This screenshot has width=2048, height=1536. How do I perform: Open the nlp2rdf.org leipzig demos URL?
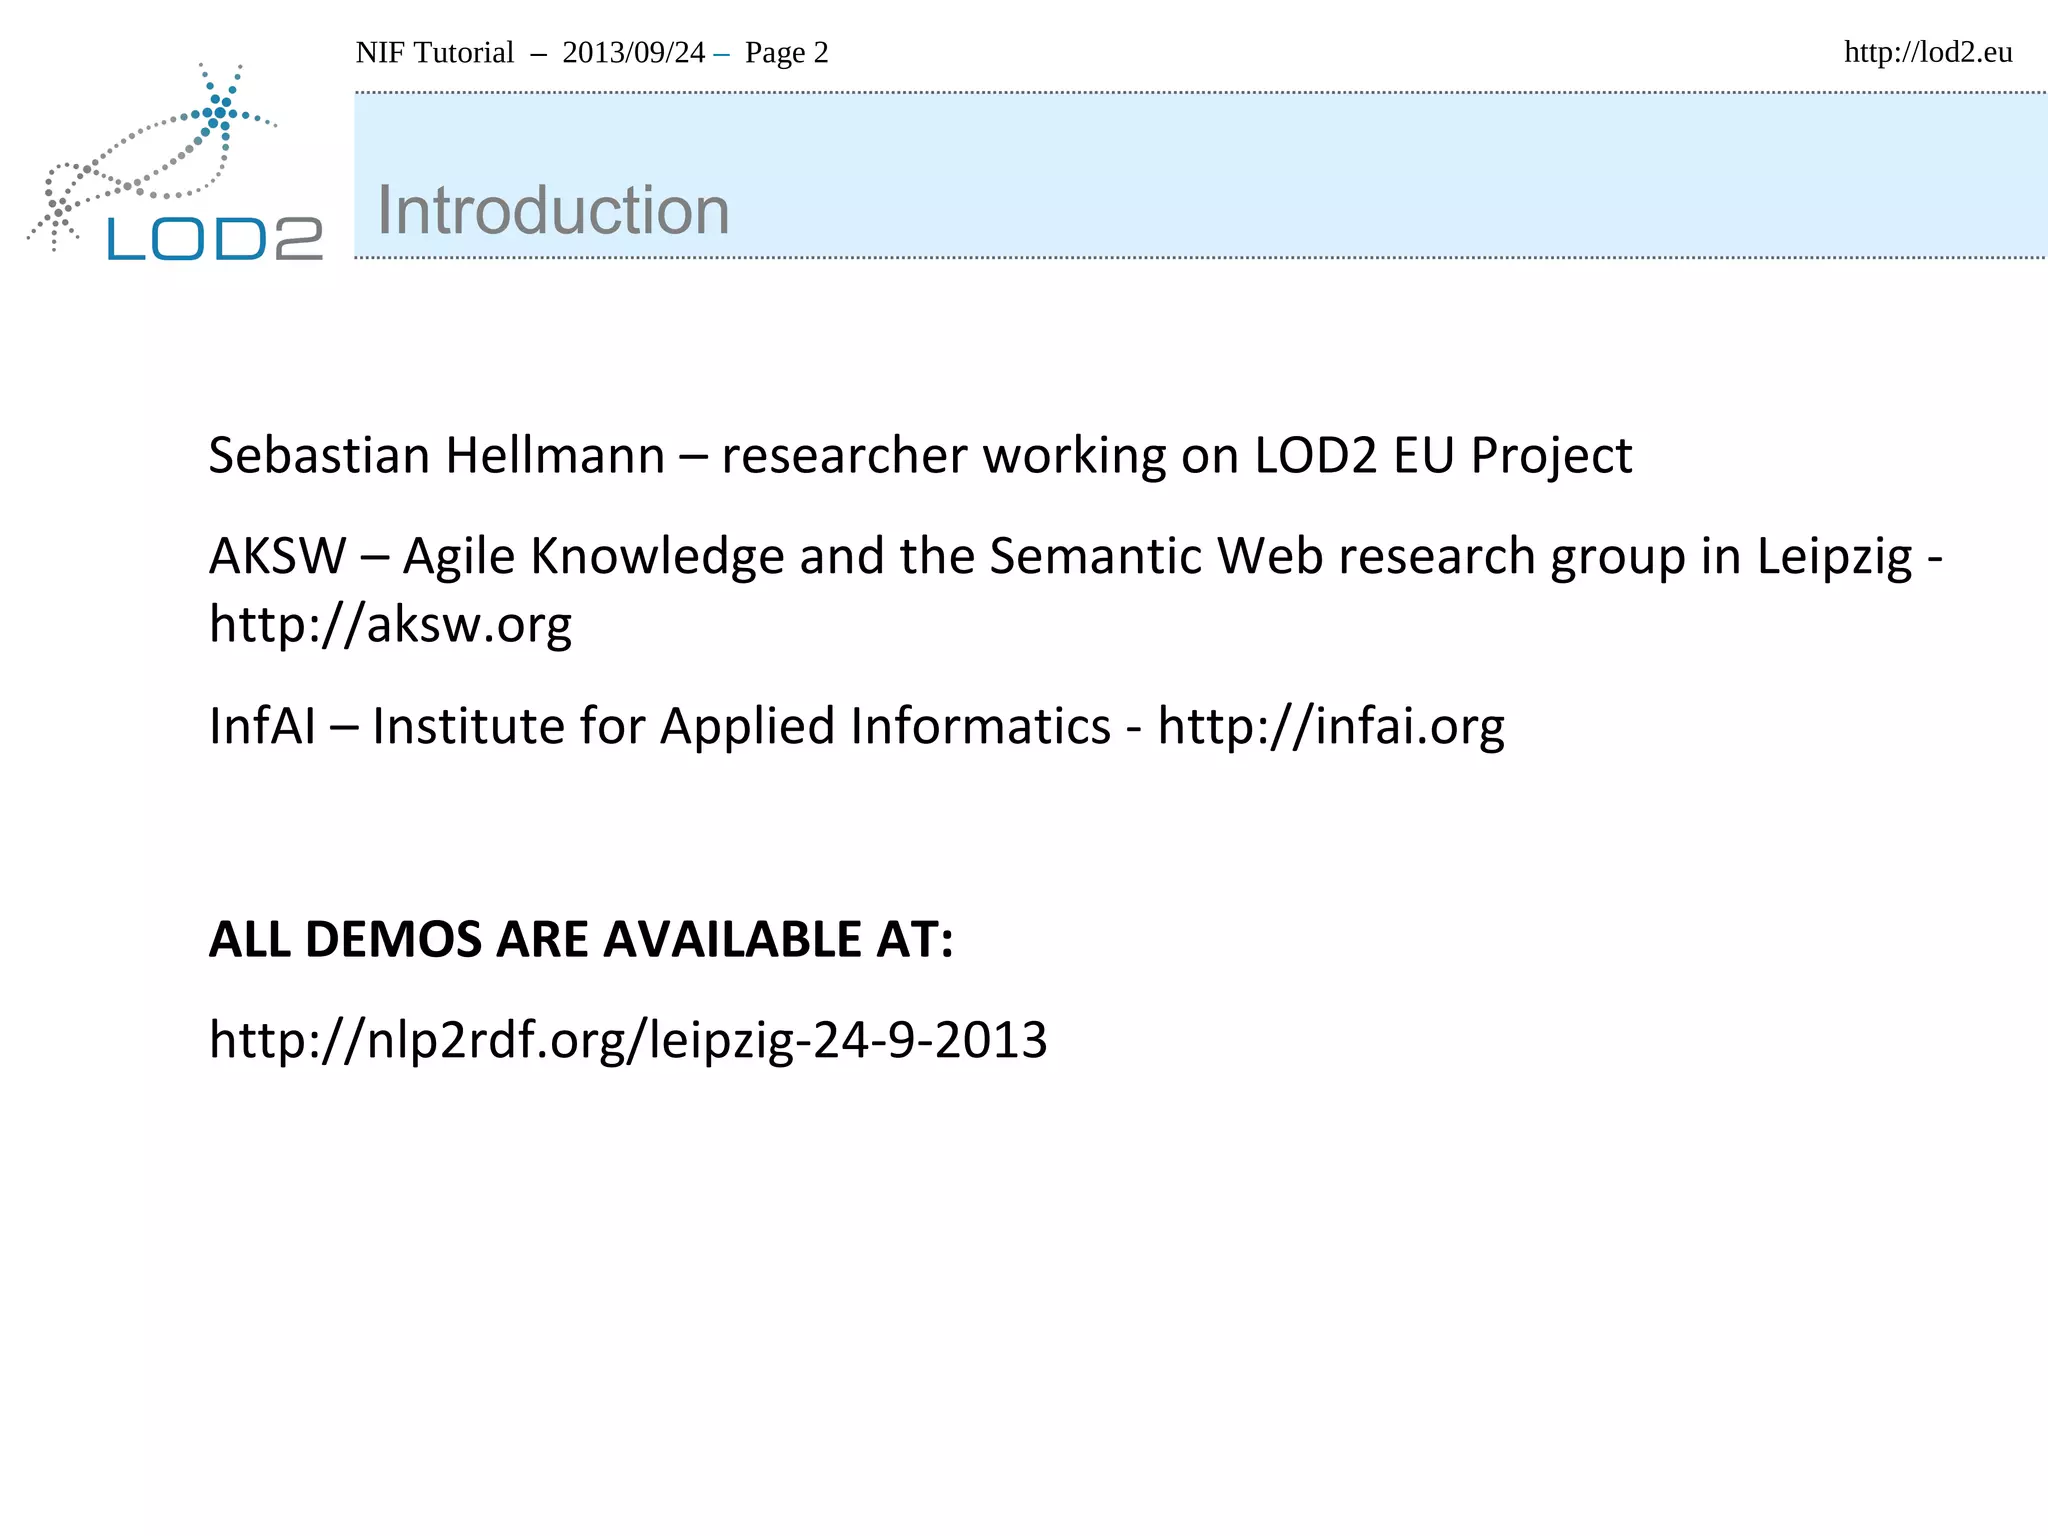[628, 1040]
